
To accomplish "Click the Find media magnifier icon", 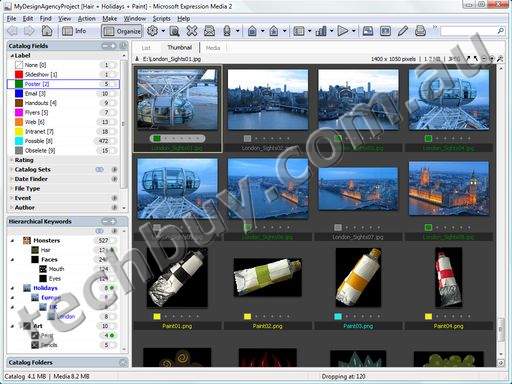I will coord(174,31).
